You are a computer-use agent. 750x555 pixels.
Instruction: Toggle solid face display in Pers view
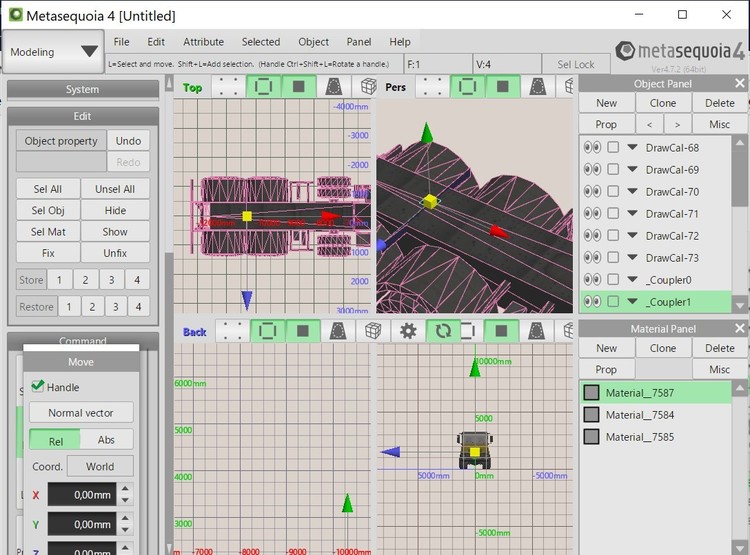tap(503, 87)
